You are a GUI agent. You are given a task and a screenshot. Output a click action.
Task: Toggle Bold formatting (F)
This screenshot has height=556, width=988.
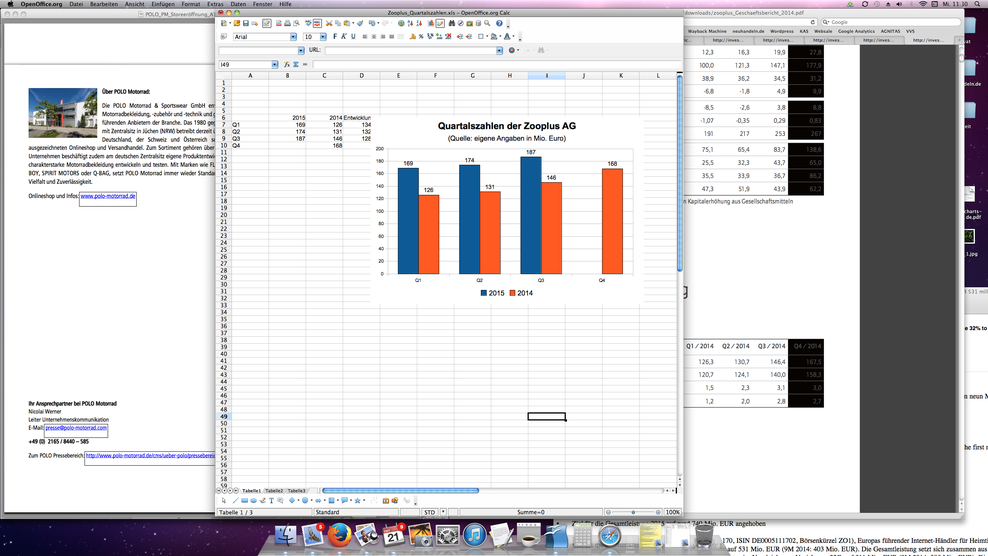[335, 37]
